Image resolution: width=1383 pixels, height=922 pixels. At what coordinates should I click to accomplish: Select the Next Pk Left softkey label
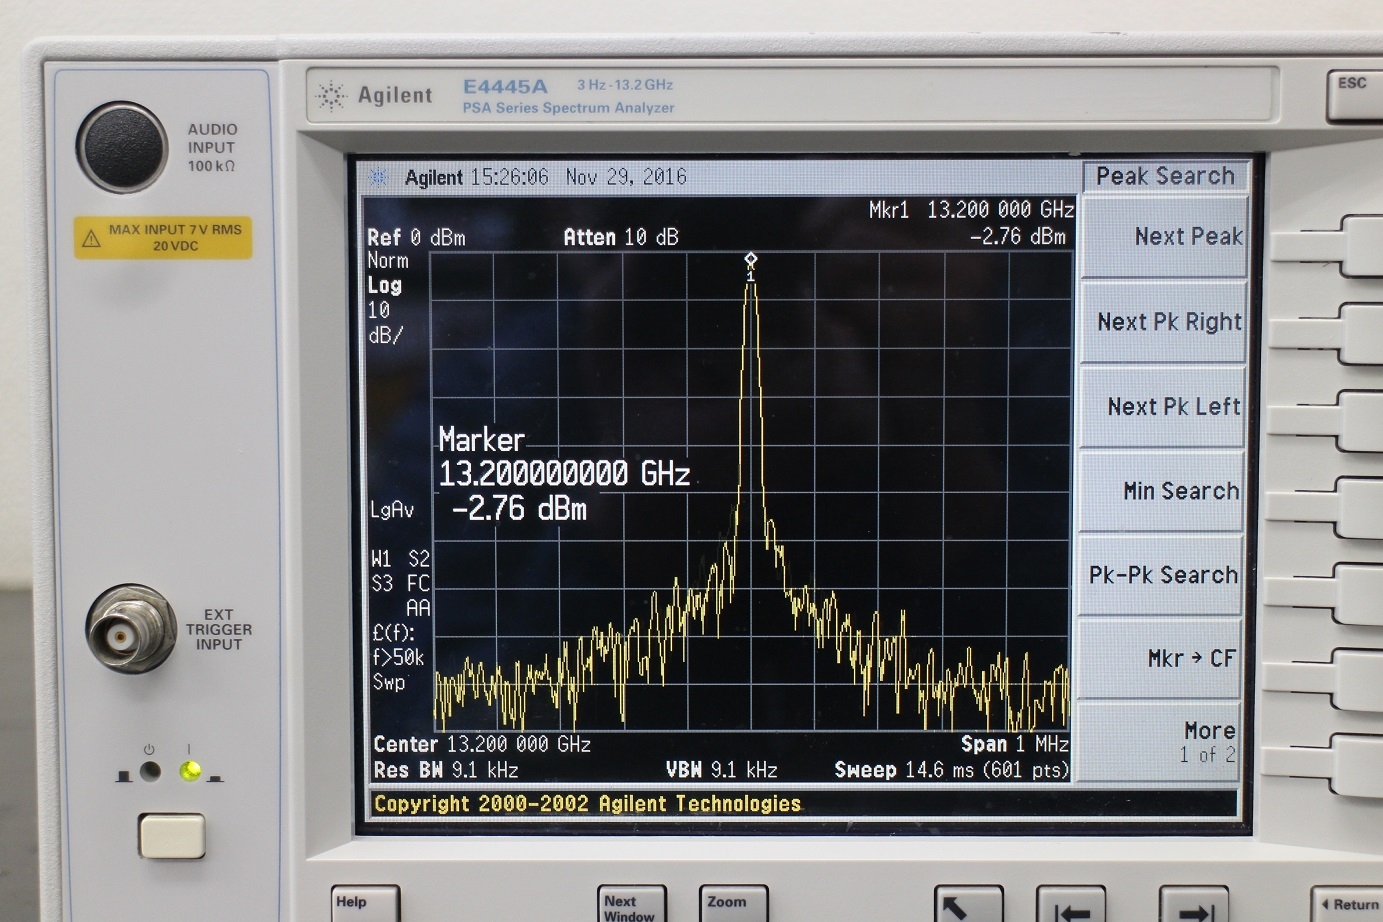pos(1164,407)
